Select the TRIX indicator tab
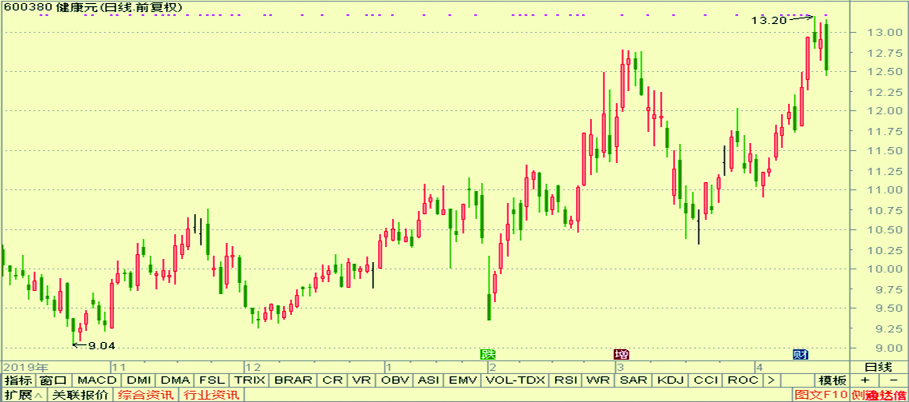The width and height of the screenshot is (909, 402). (x=249, y=381)
